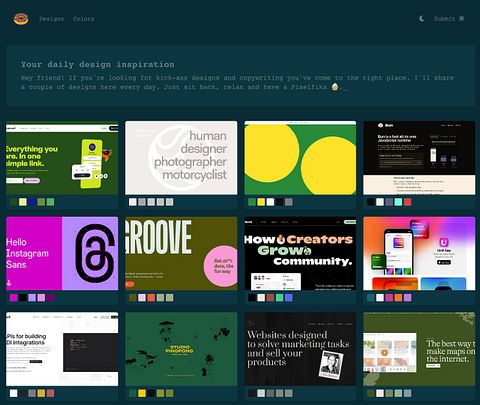Click the icon beside Submit

point(461,19)
